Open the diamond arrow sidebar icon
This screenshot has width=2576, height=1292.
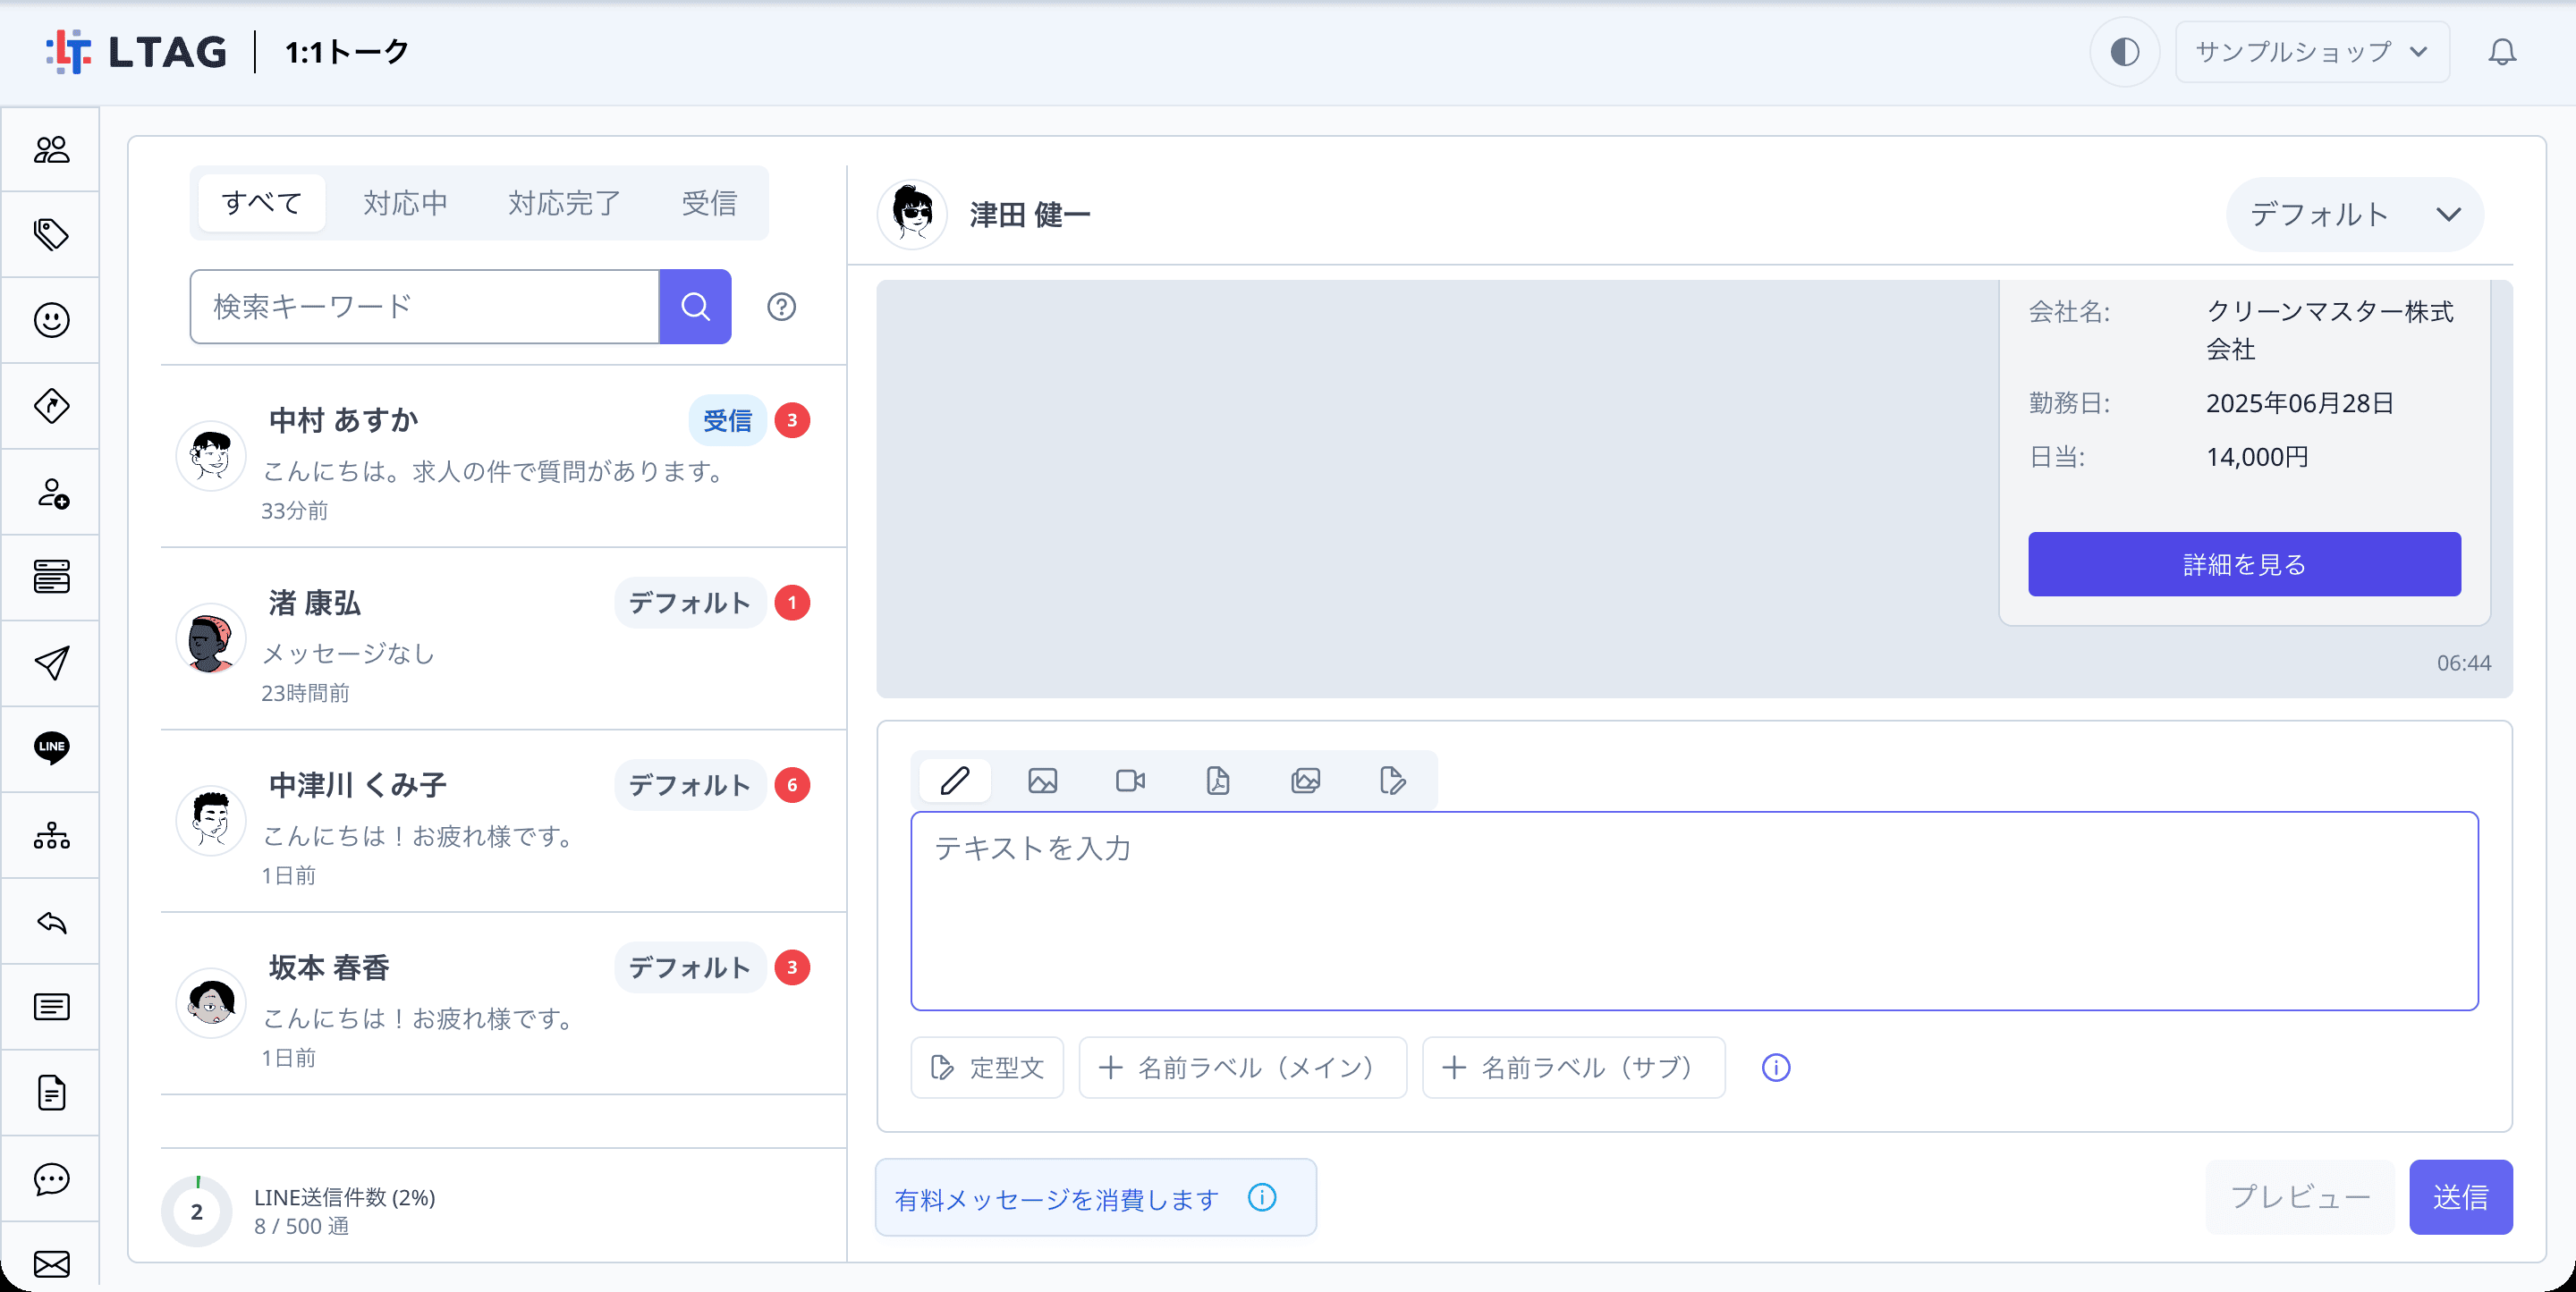(51, 406)
